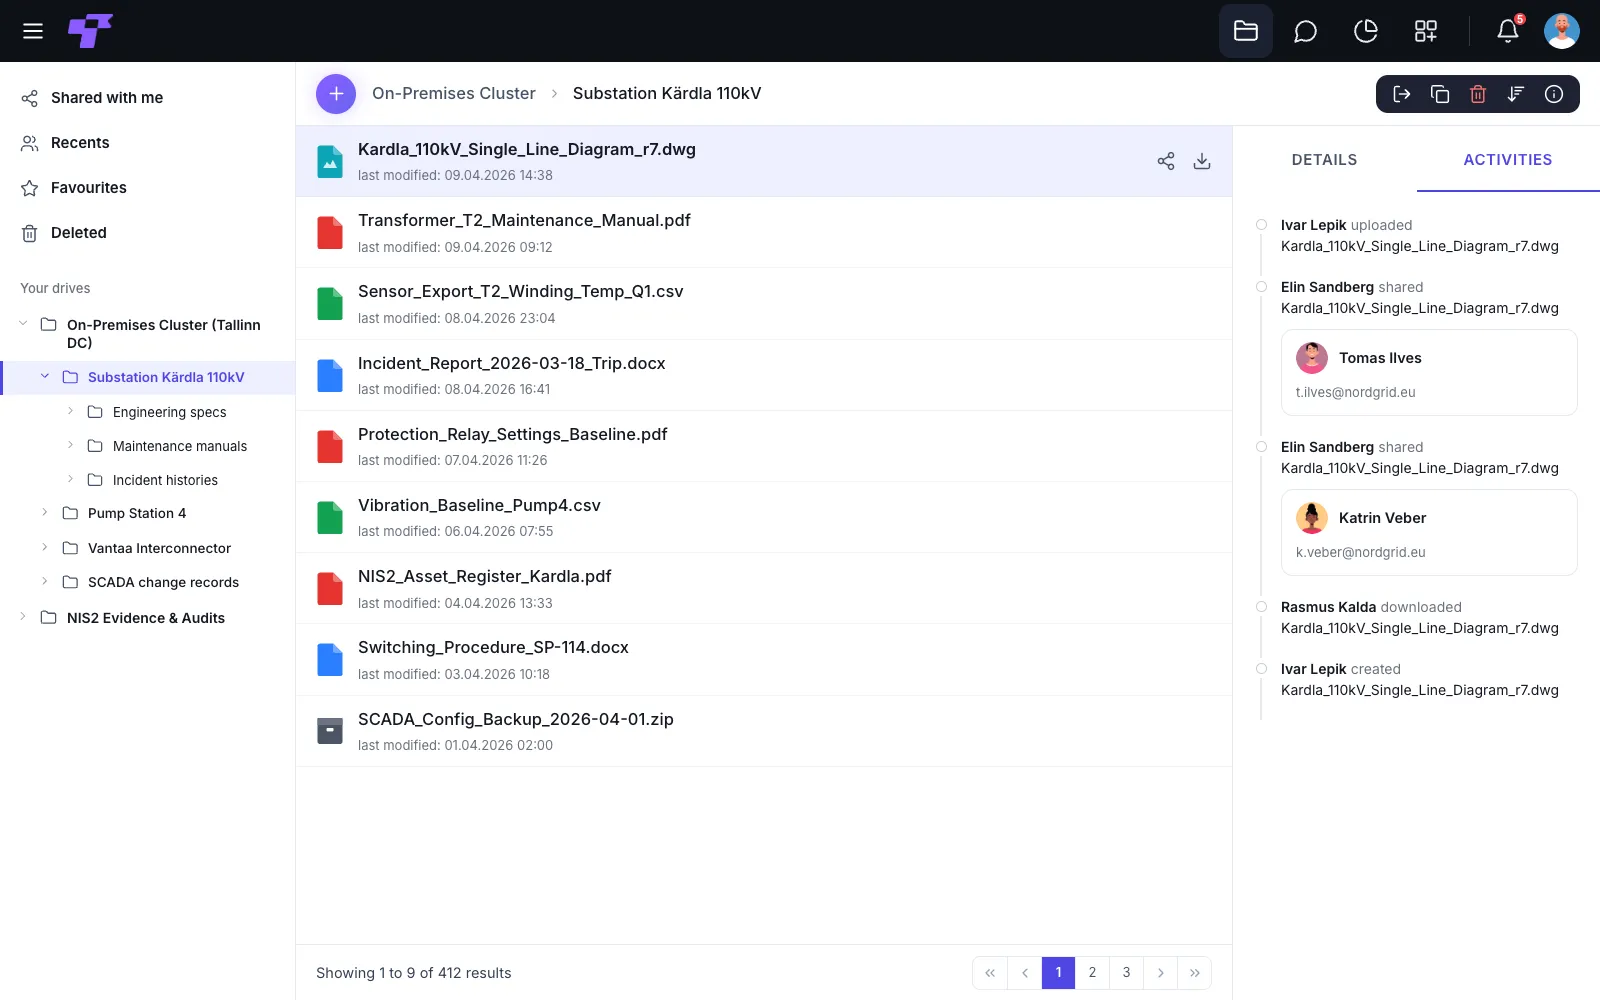Click the copy icon in action toolbar
The width and height of the screenshot is (1600, 1000).
point(1440,94)
